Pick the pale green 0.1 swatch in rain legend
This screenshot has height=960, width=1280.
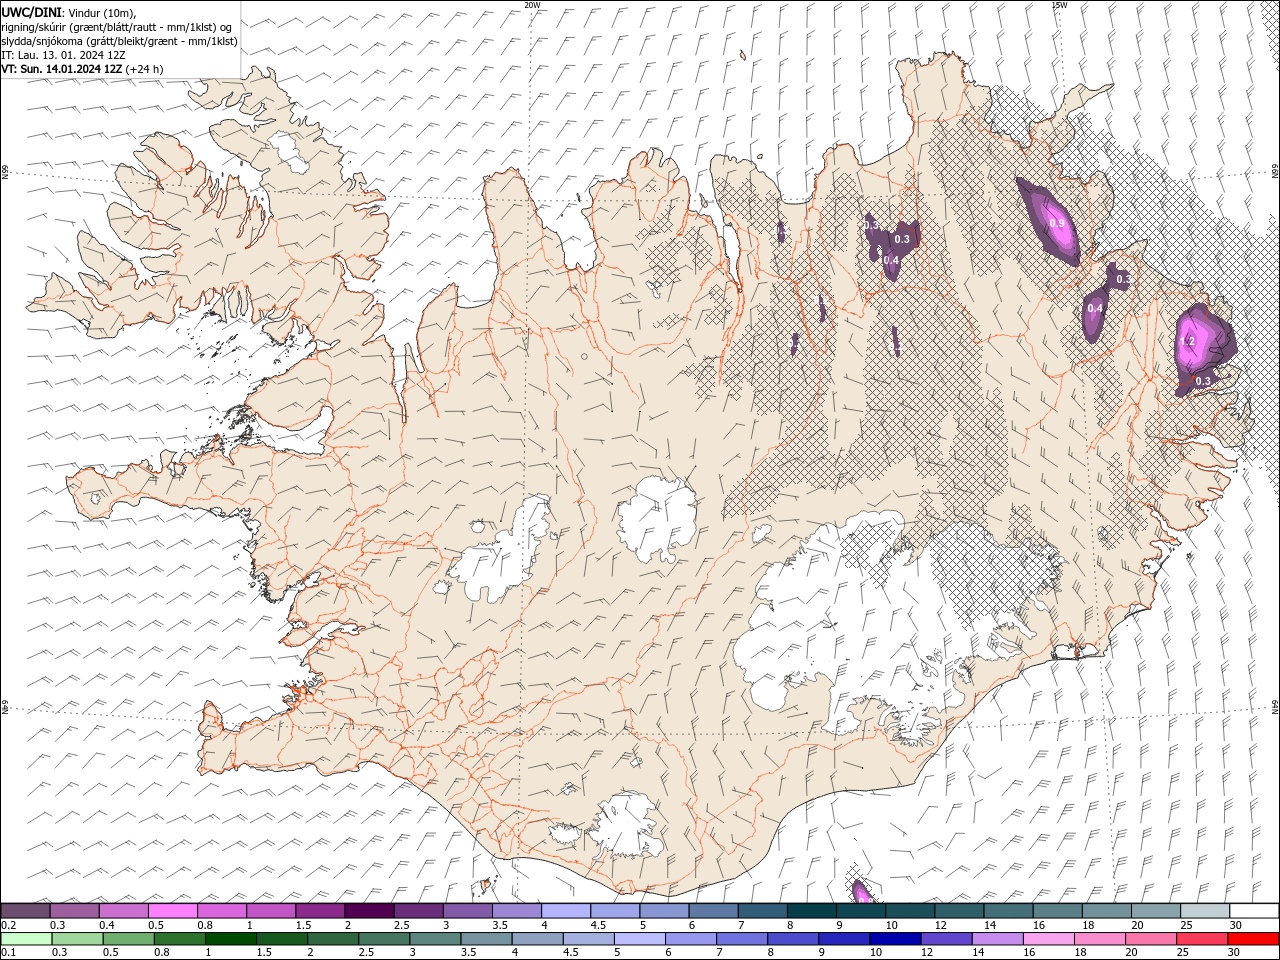coord(26,939)
